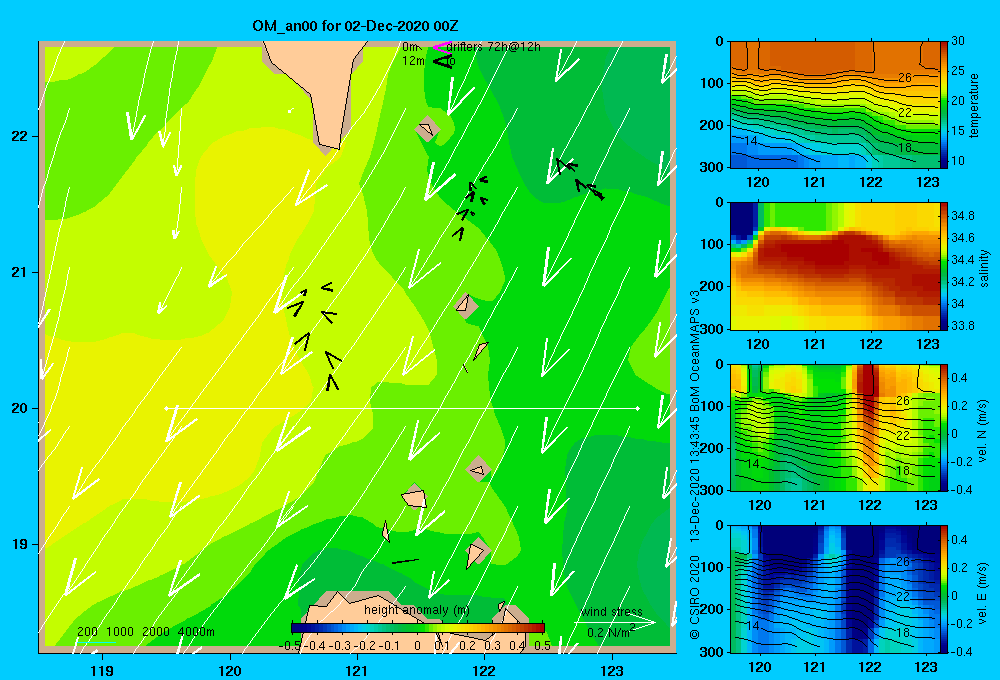Open the temperature section plot
The image size is (1000, 680).
click(x=834, y=105)
